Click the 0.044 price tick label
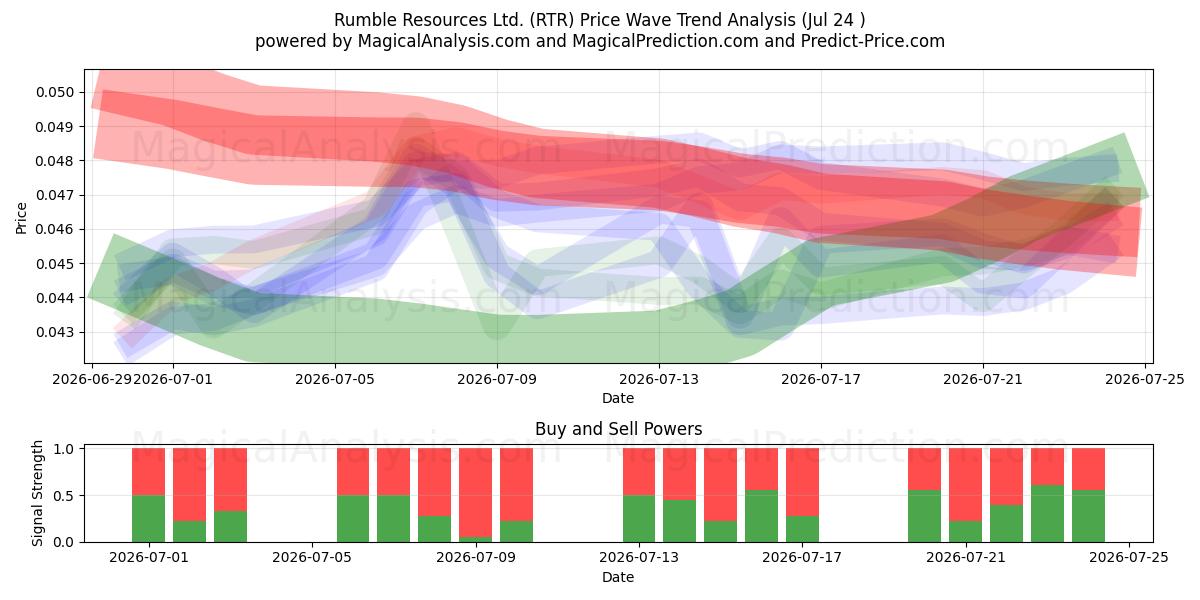Image resolution: width=1200 pixels, height=600 pixels. [x=57, y=298]
